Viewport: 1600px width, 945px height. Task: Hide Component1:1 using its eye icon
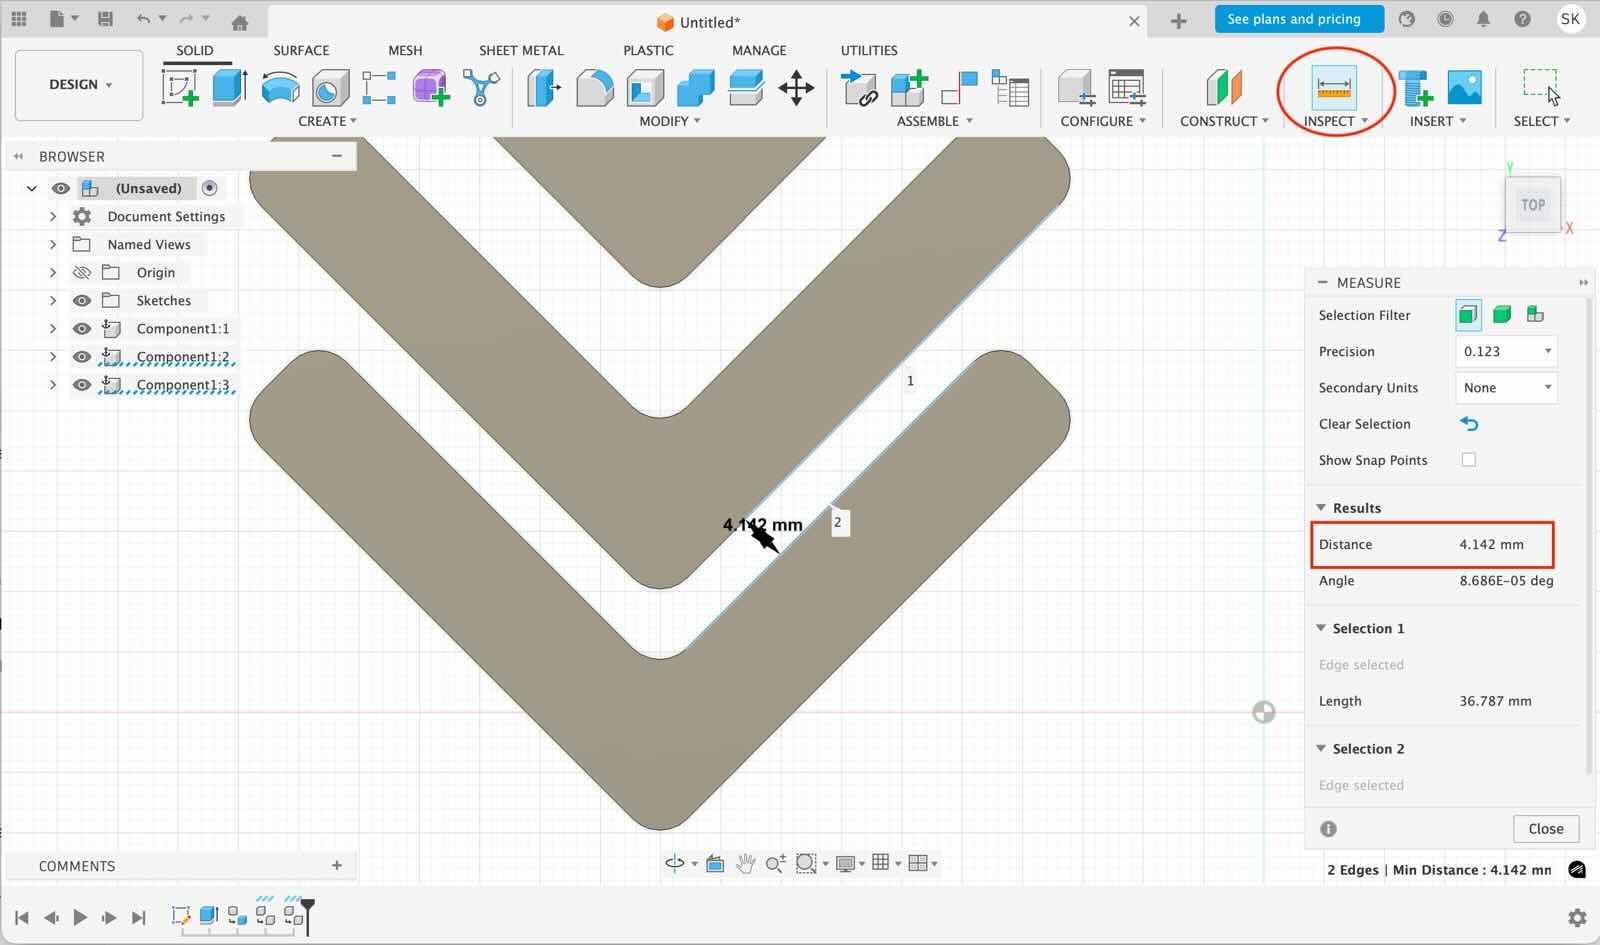[x=82, y=329]
